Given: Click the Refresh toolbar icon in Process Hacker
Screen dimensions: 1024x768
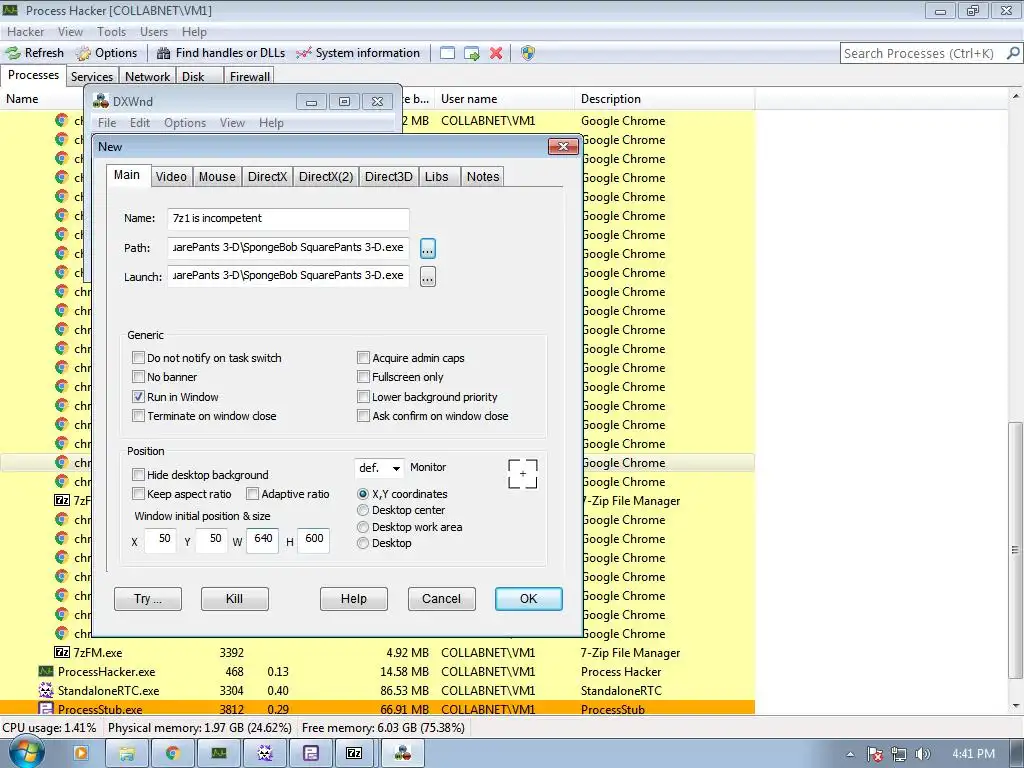Looking at the screenshot, I should click(13, 53).
